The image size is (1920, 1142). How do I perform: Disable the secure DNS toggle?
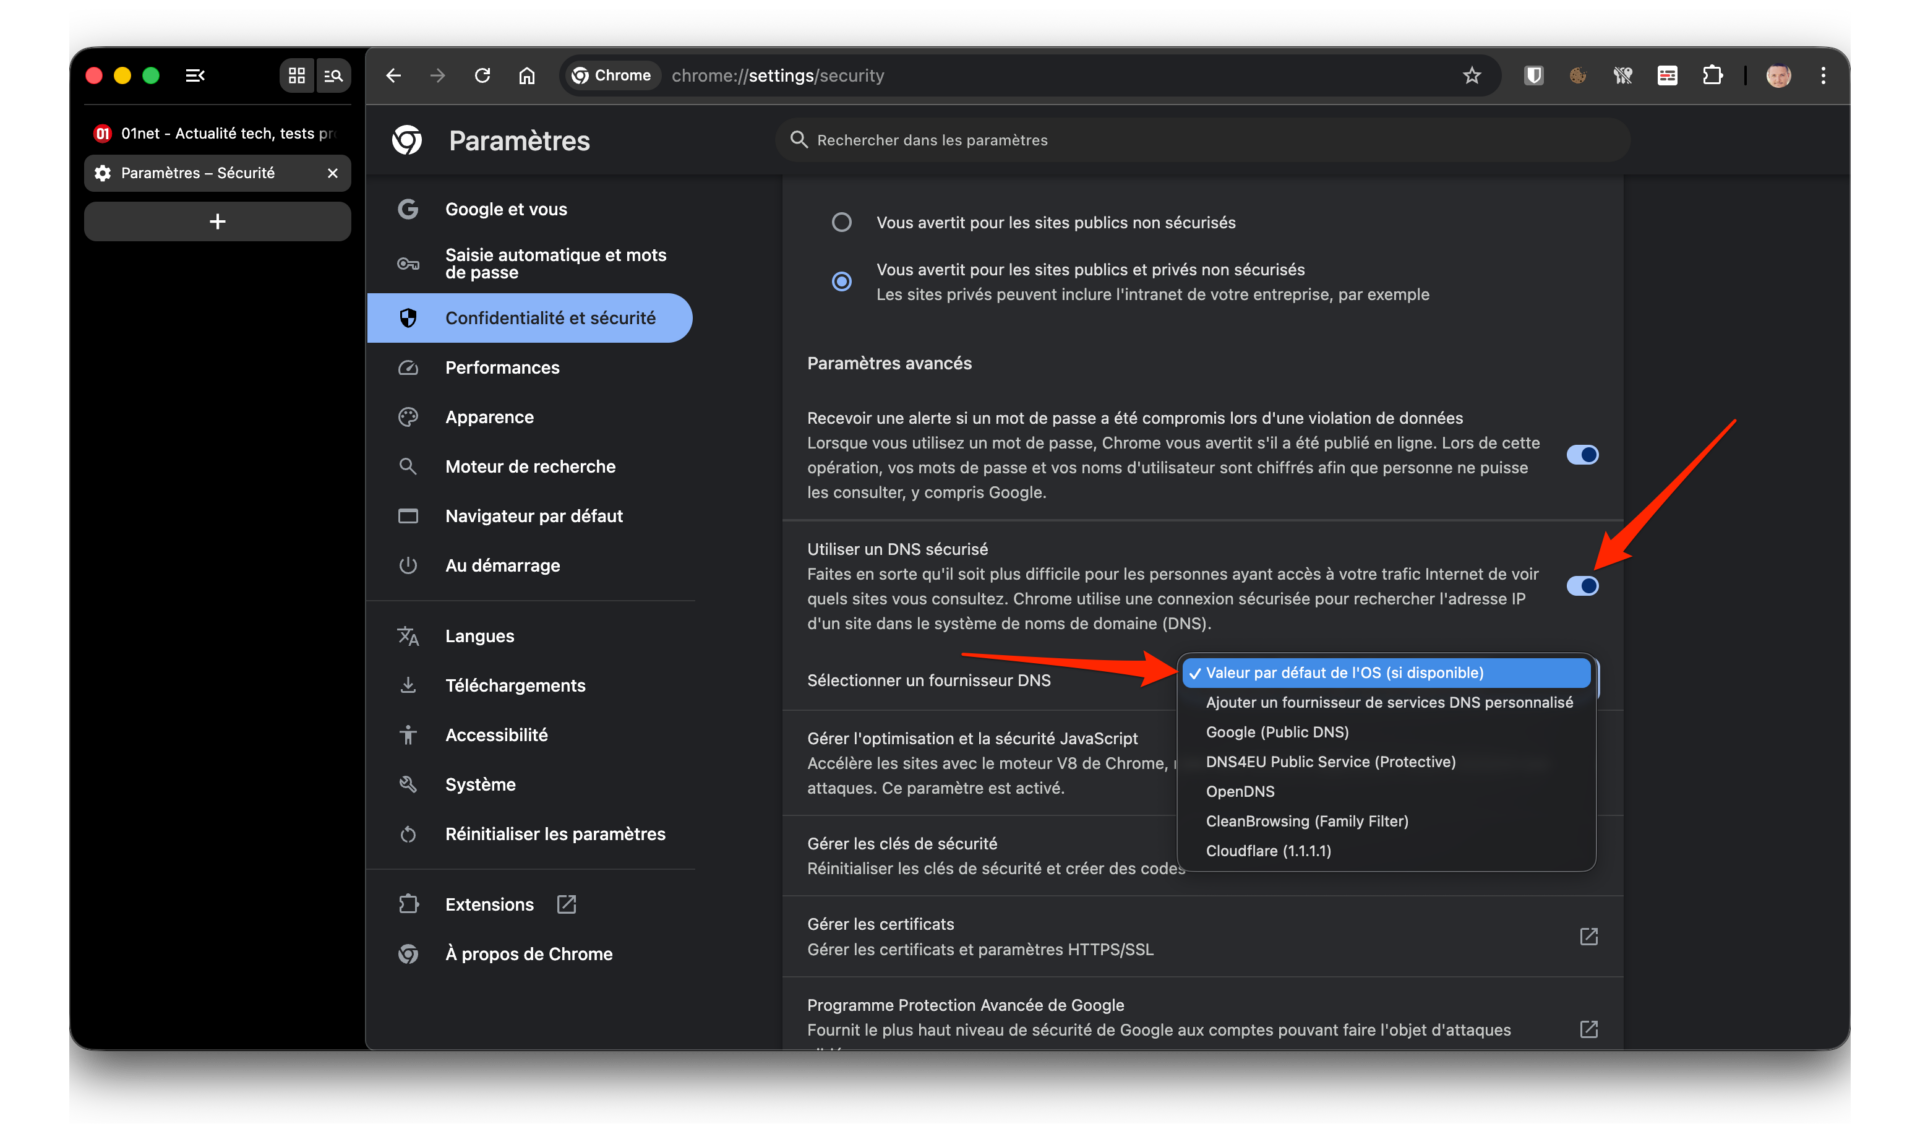pyautogui.click(x=1582, y=586)
